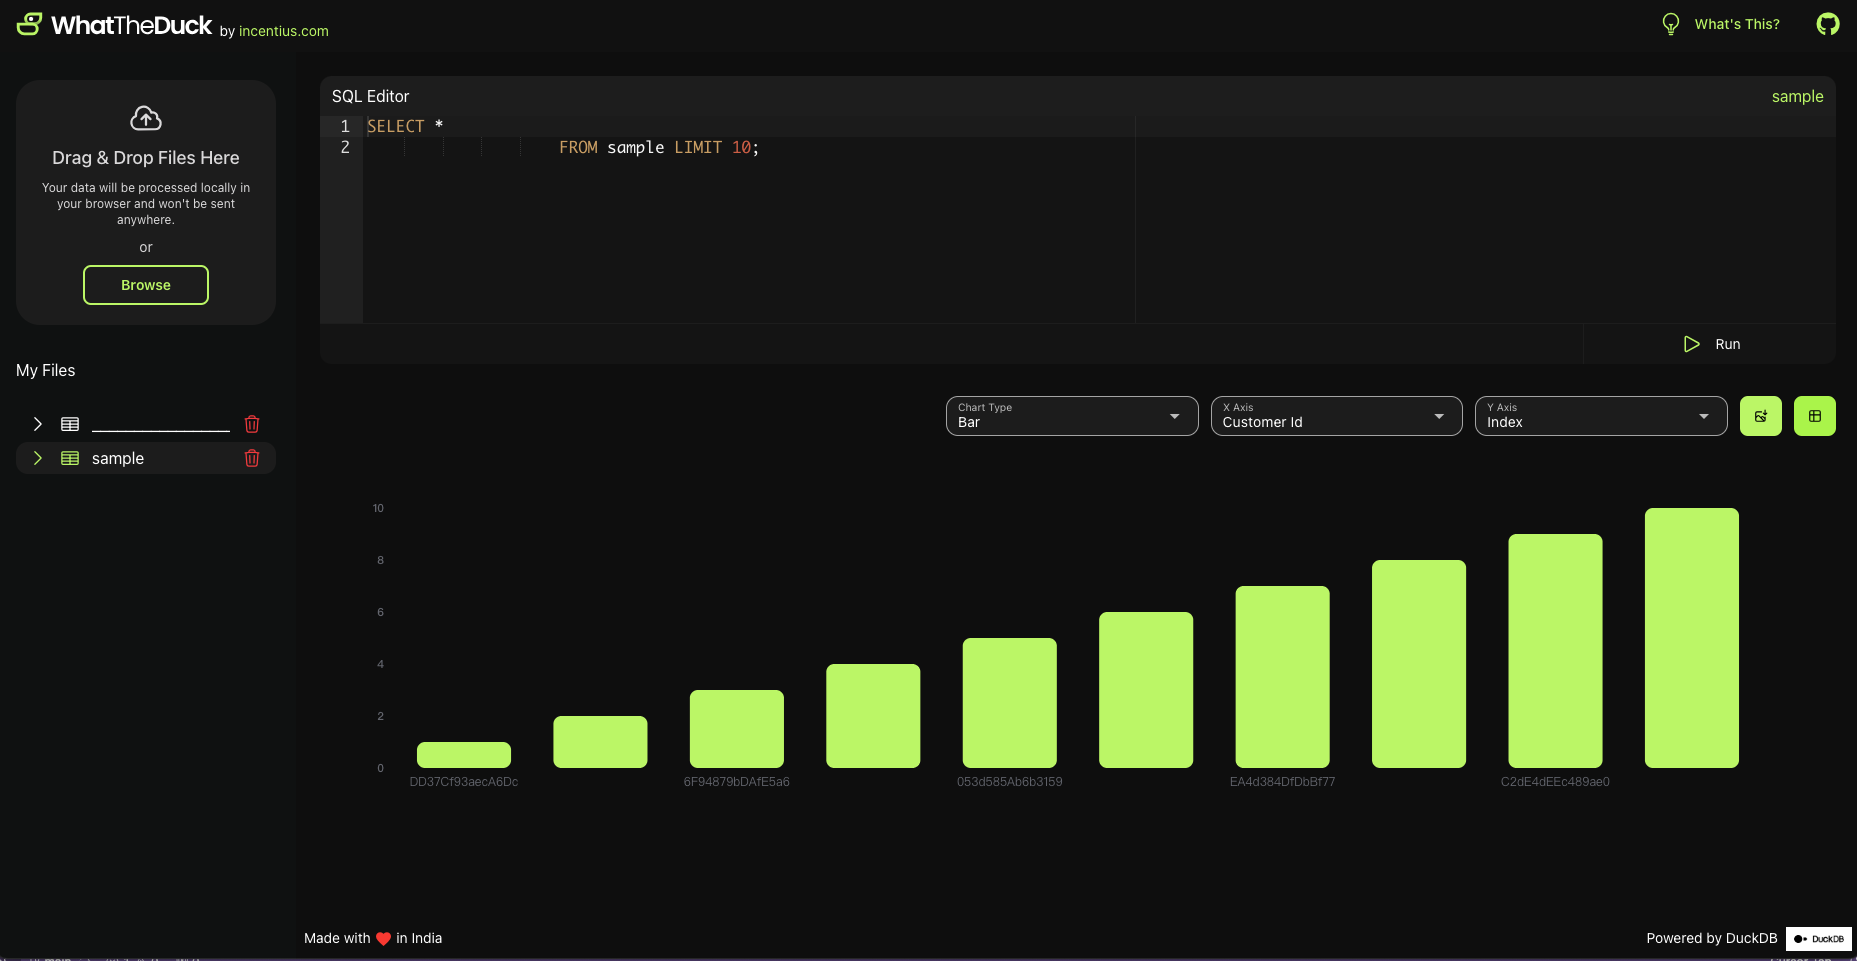
Task: Expand the sample file tree chevron
Action: click(x=38, y=458)
